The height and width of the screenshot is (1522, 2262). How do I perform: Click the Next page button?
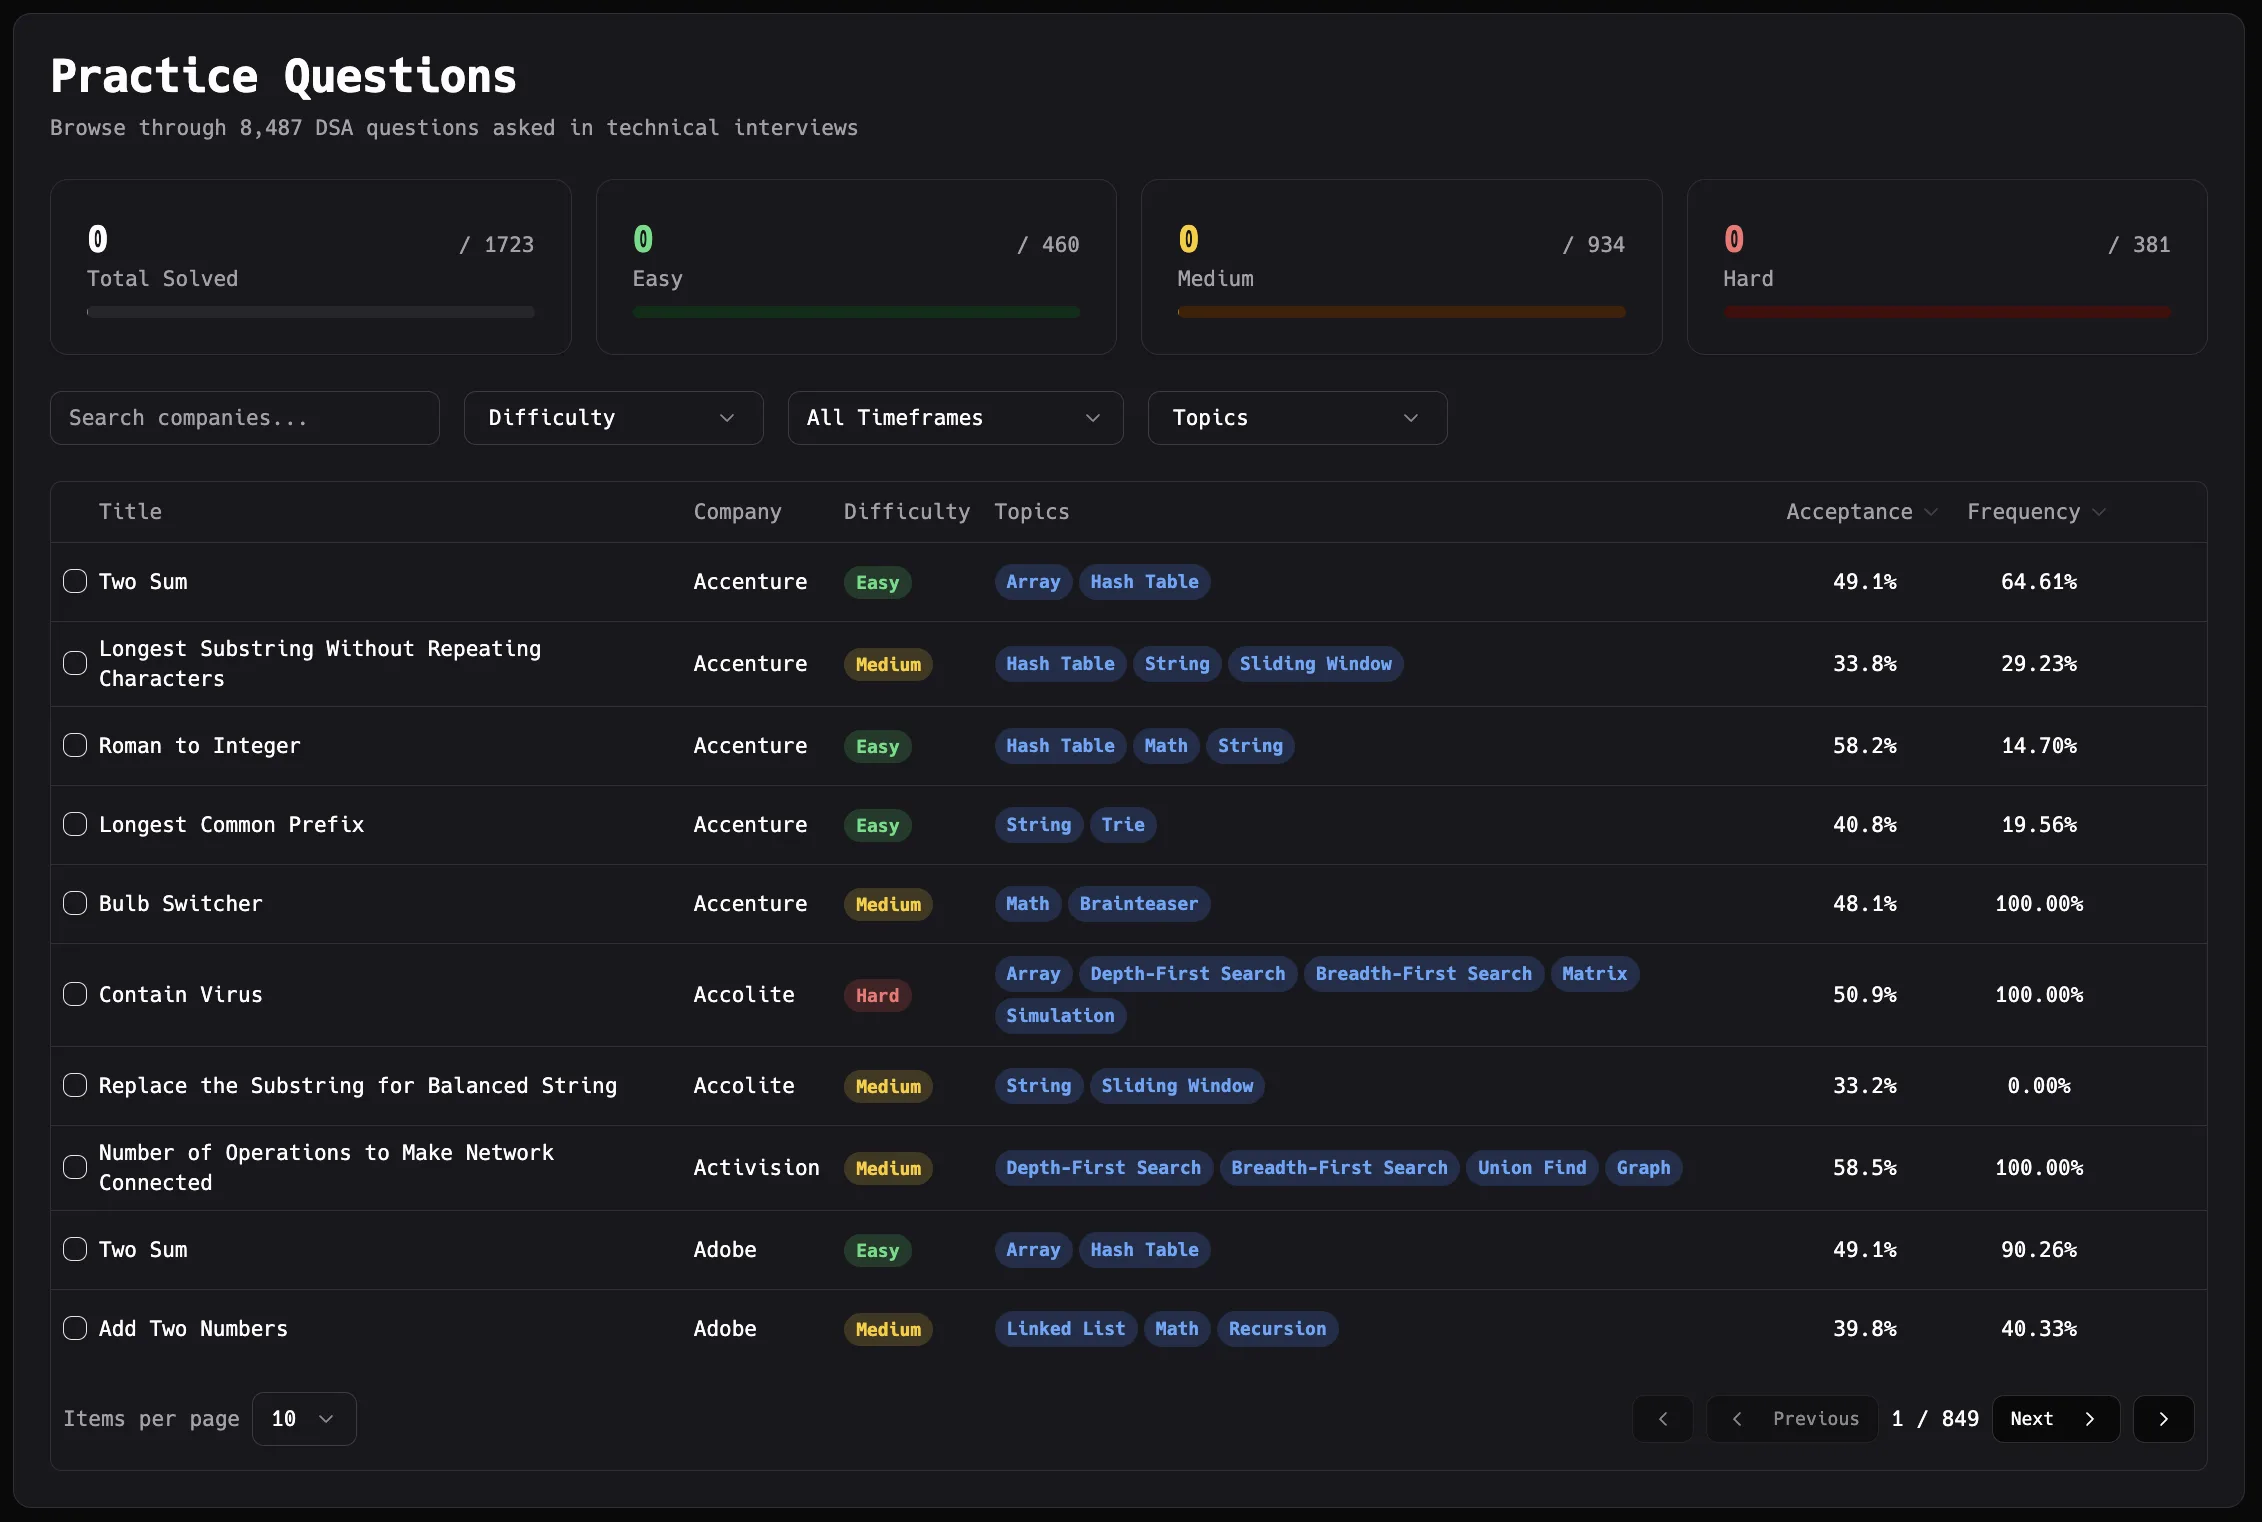click(2054, 1419)
